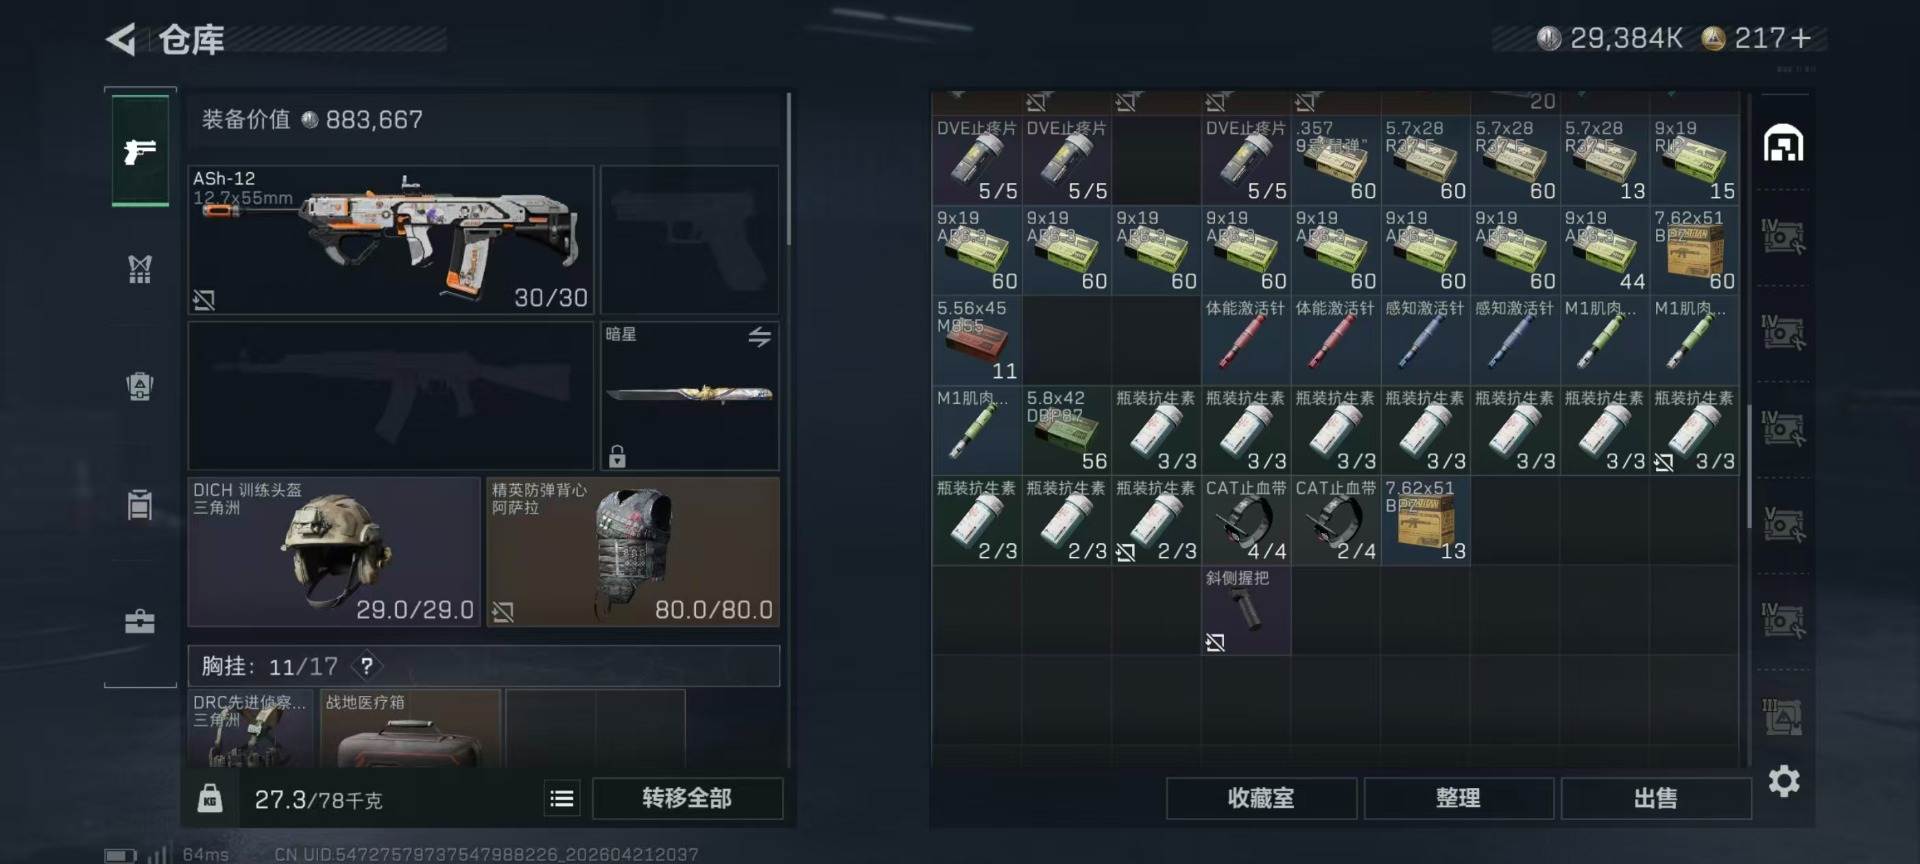Toggle the swap arrows on the 暗星 knife slot
This screenshot has height=864, width=1920.
(760, 337)
